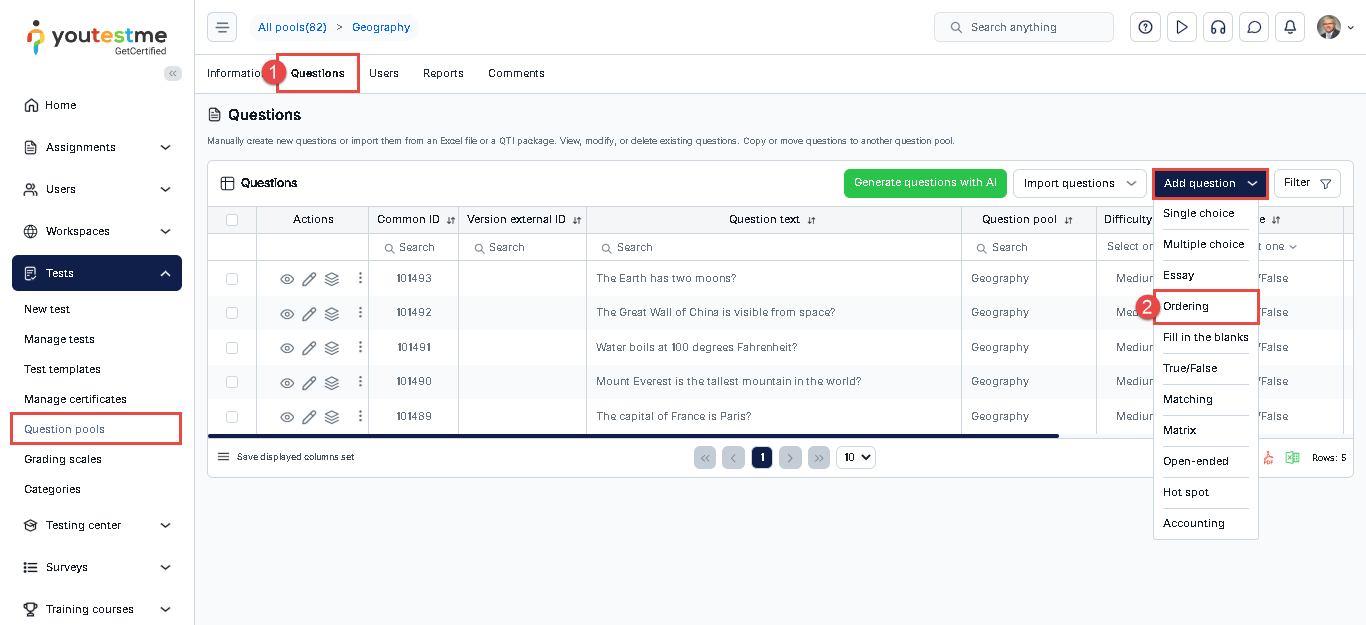Screen dimensions: 1366x625
Task: Open the help question mark icon
Action: point(1145,27)
